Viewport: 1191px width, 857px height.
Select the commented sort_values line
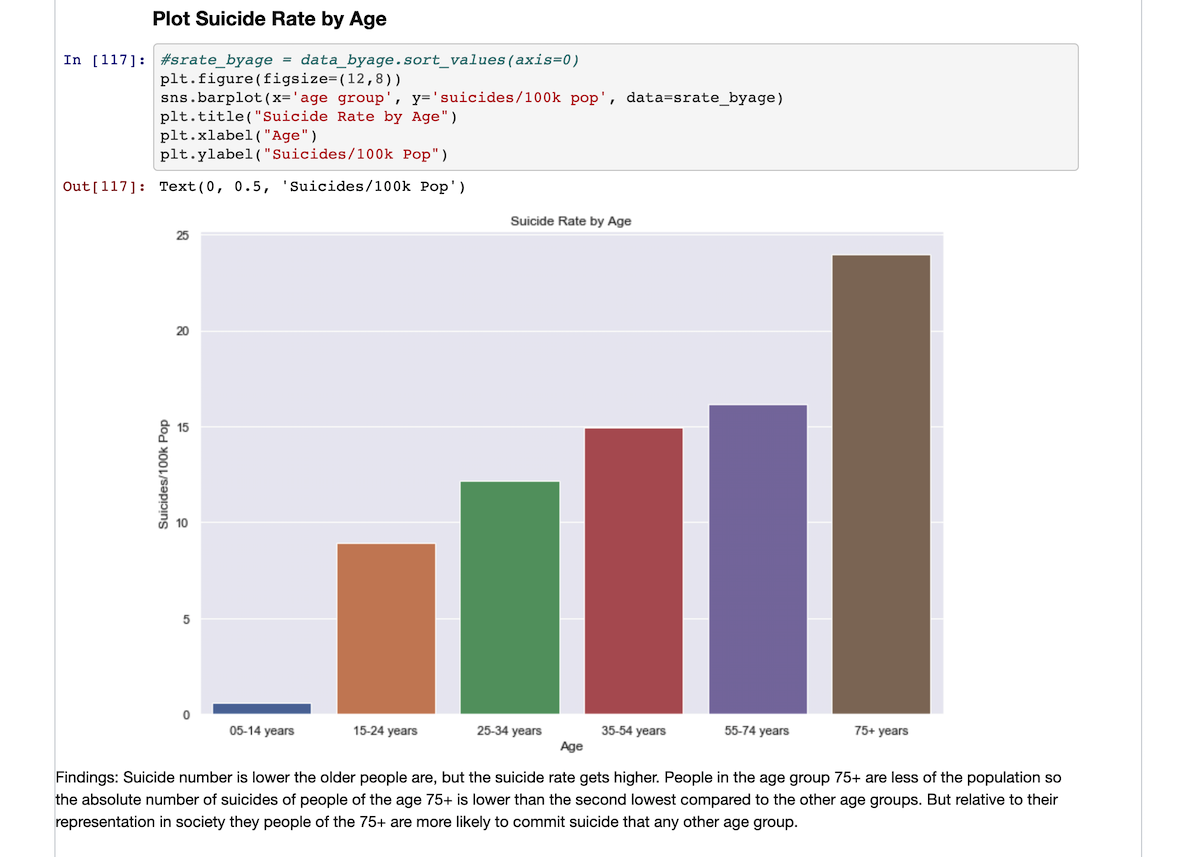pyautogui.click(x=370, y=59)
